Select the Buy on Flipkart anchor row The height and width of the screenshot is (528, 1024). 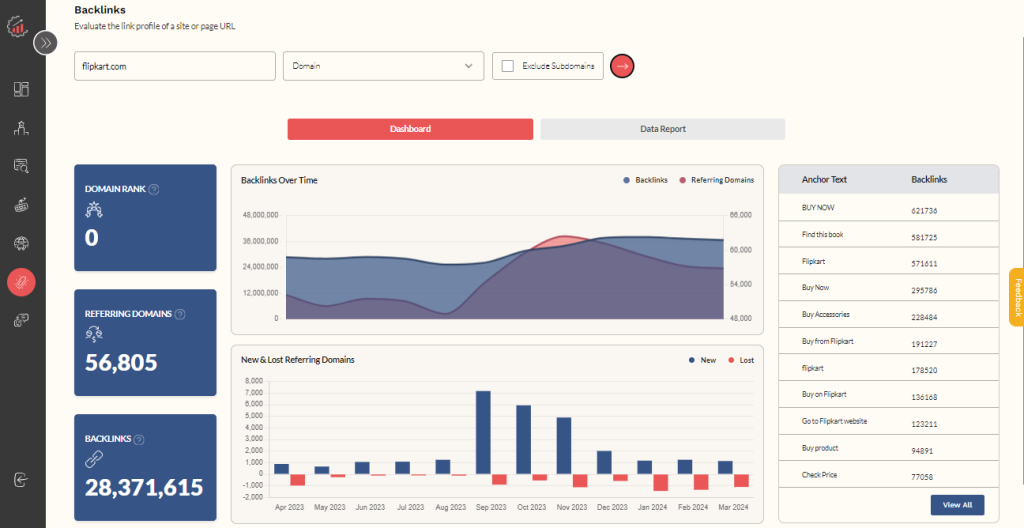click(889, 395)
